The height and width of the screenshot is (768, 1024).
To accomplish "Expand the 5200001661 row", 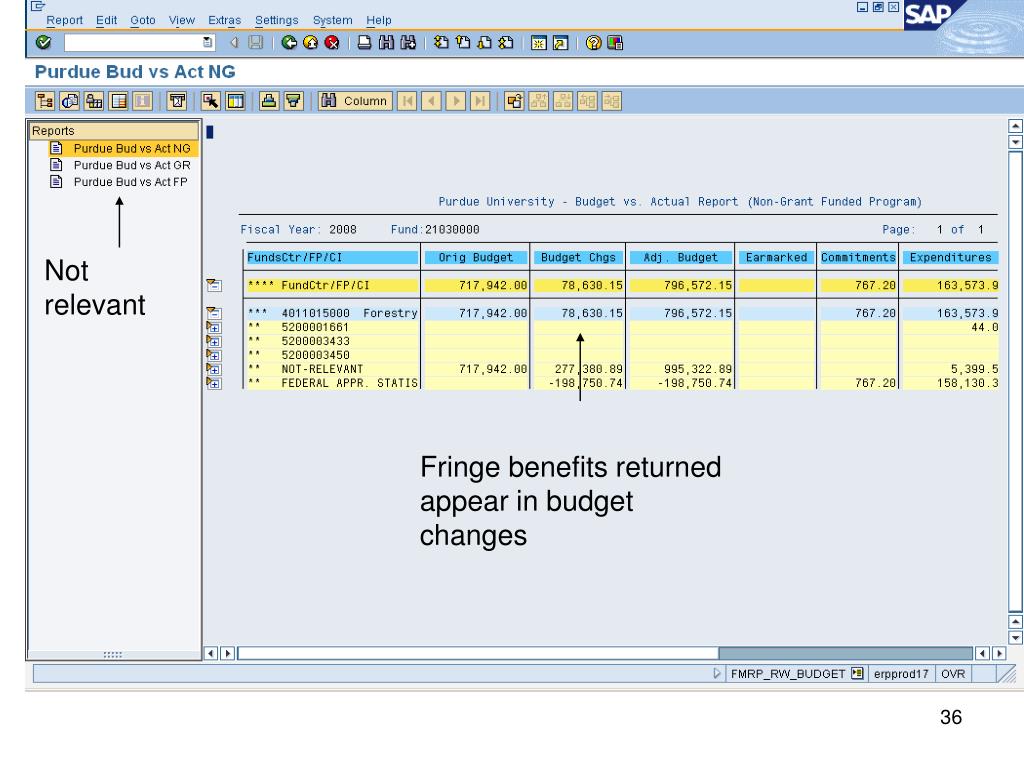I will (214, 327).
